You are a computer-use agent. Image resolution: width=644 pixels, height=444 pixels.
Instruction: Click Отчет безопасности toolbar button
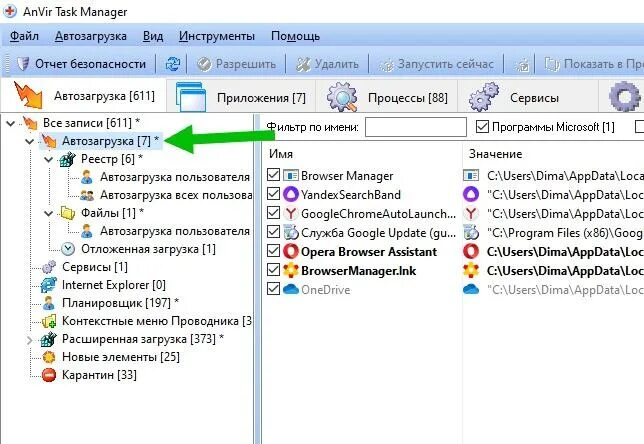81,64
